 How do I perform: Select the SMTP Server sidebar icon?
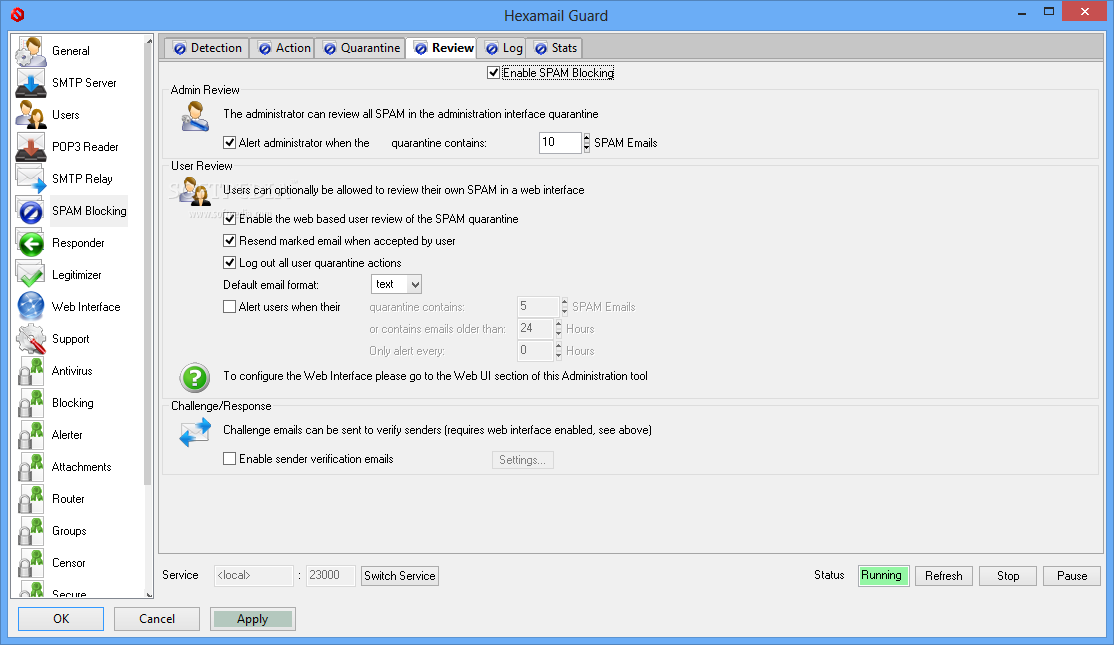tap(31, 83)
